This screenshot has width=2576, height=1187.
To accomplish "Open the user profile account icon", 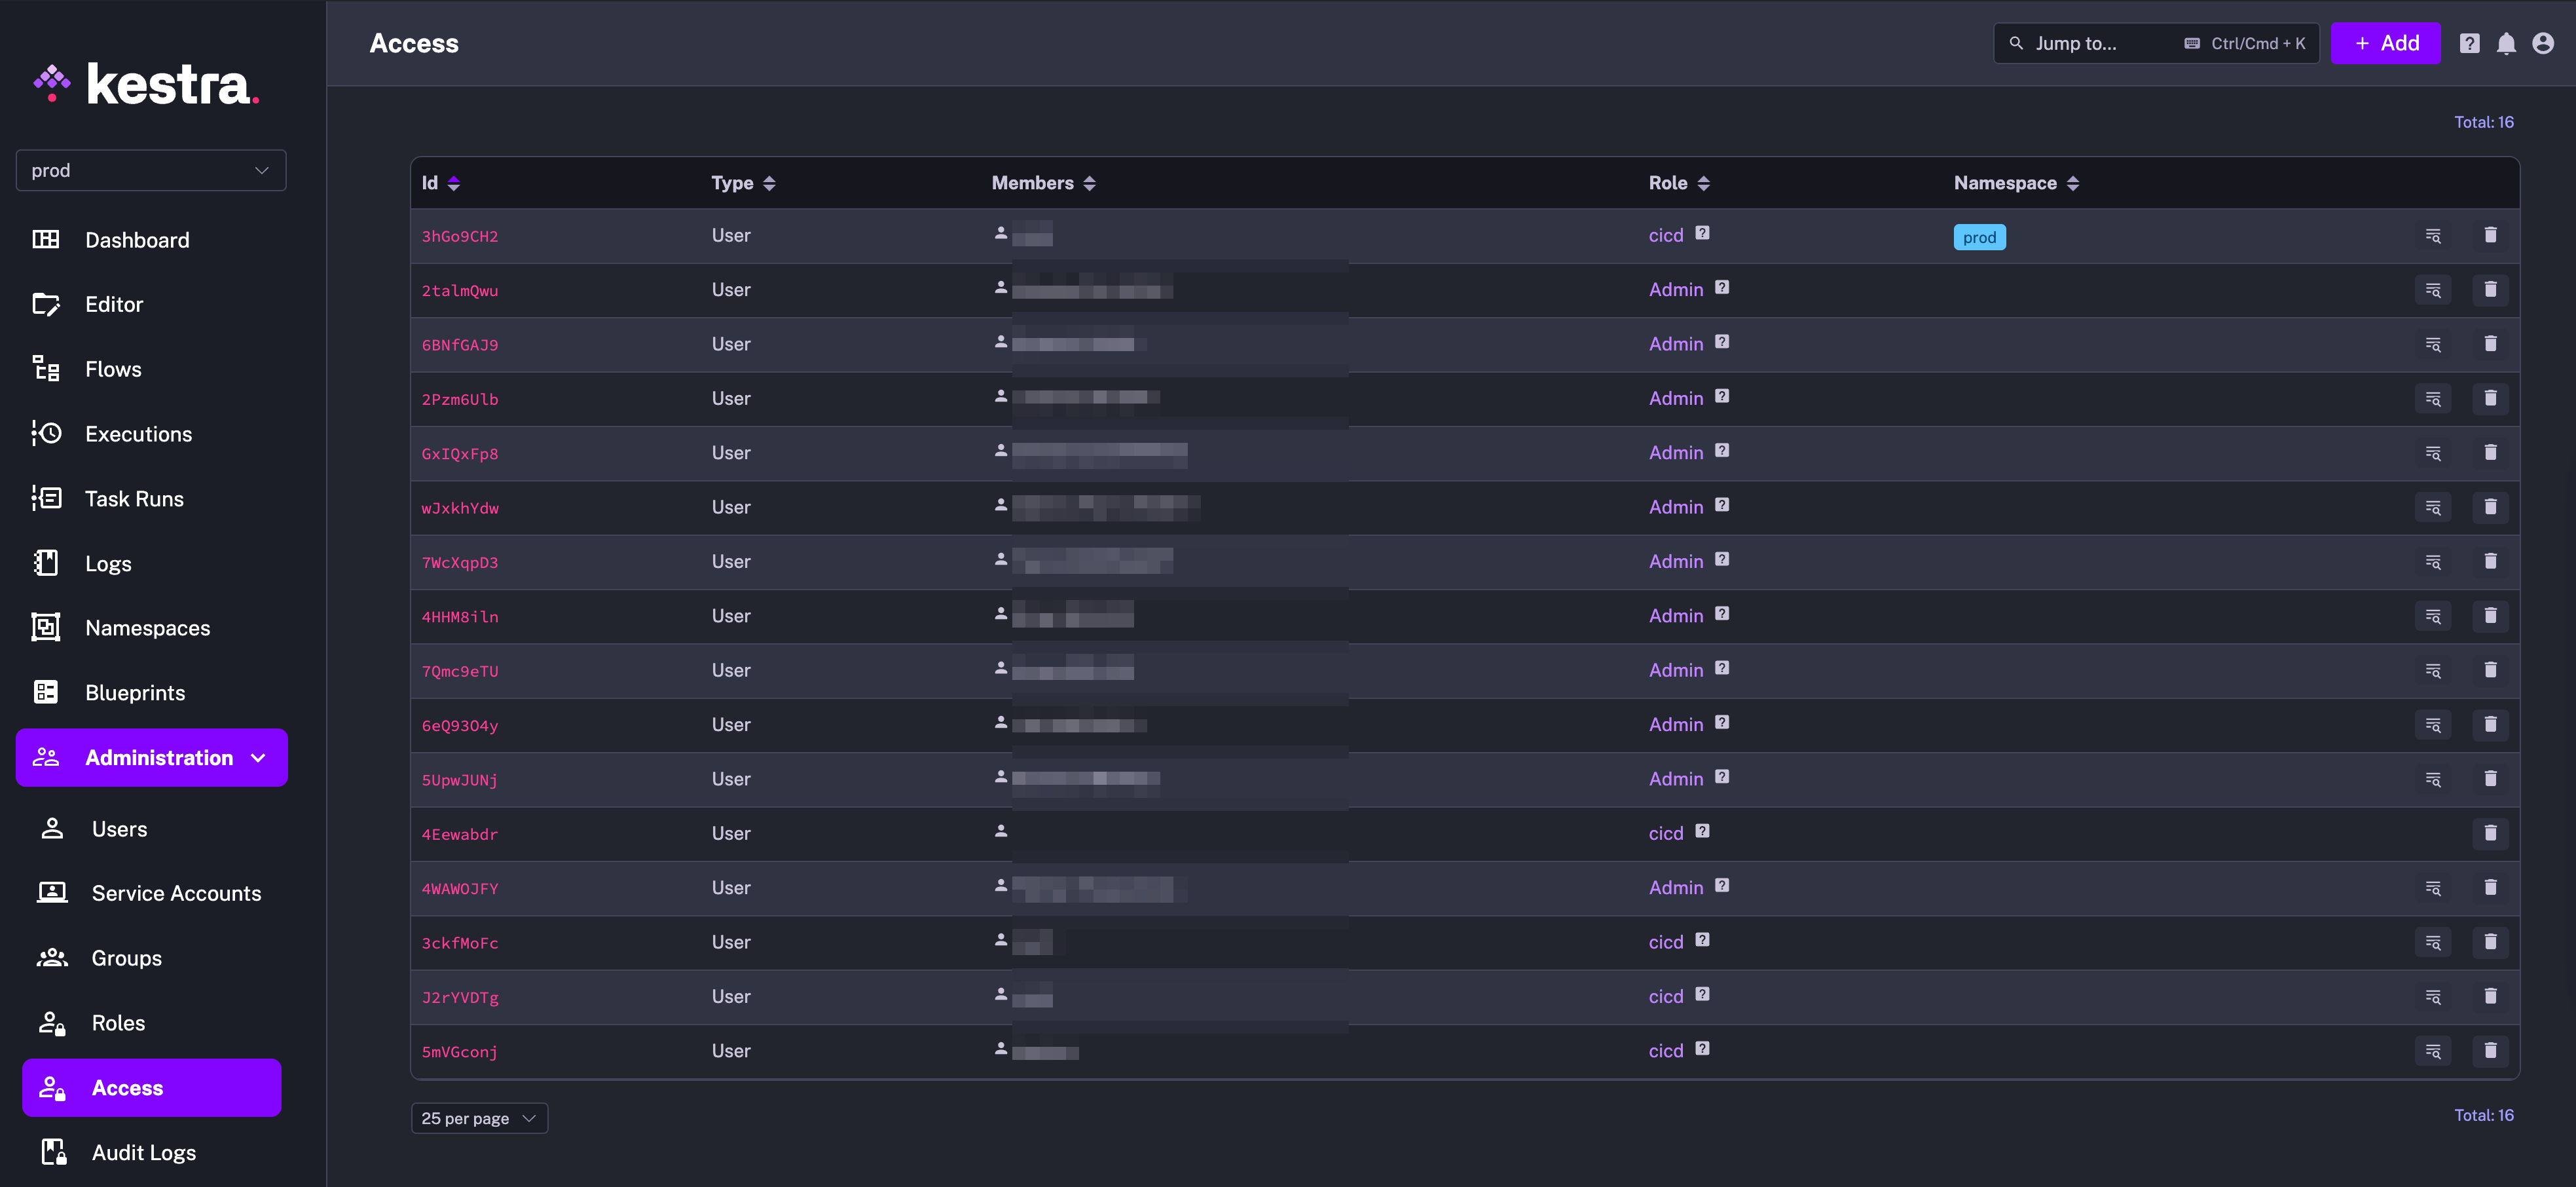I will (2543, 43).
